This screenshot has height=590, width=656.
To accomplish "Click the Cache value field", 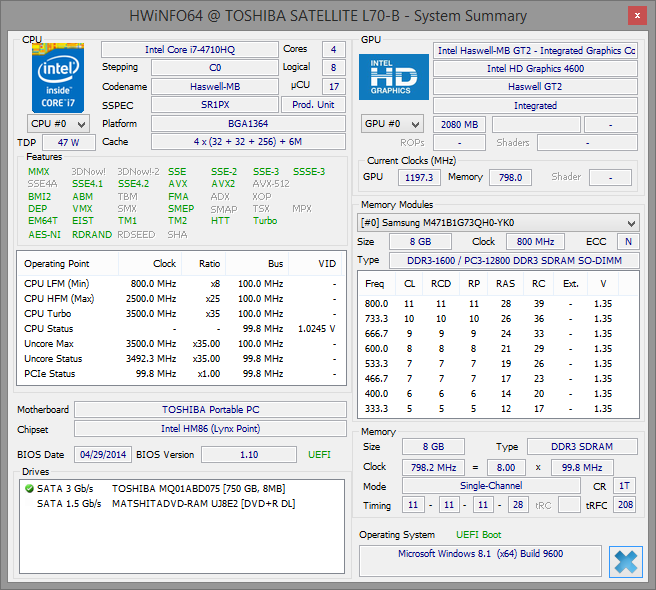I will 248,142.
